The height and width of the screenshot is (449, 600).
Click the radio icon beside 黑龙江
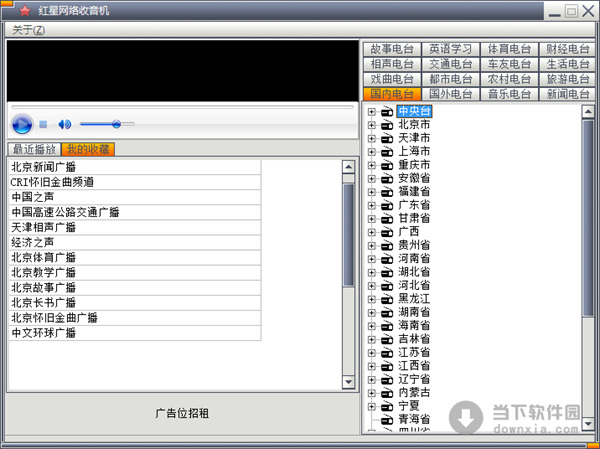[x=387, y=299]
